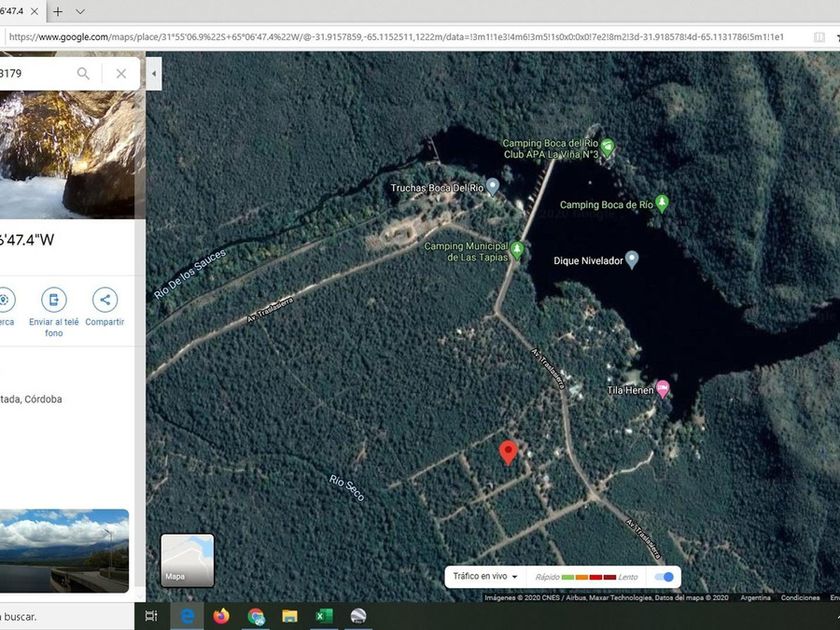This screenshot has height=630, width=840.
Task: Click the Compartir share icon
Action: (x=104, y=299)
